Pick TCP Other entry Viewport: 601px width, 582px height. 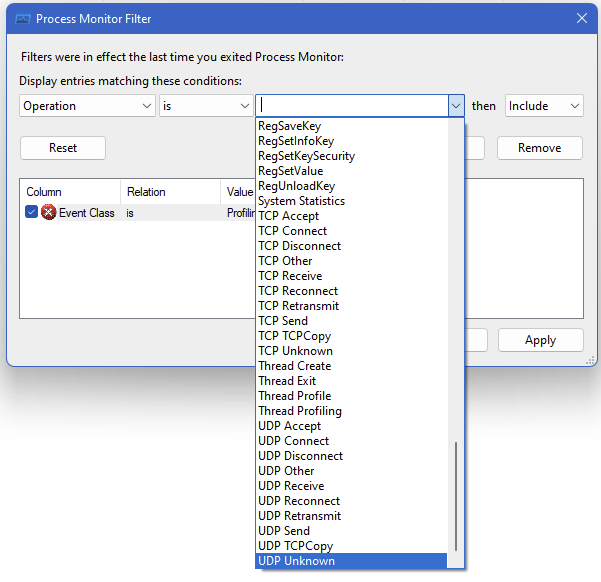[x=351, y=260]
